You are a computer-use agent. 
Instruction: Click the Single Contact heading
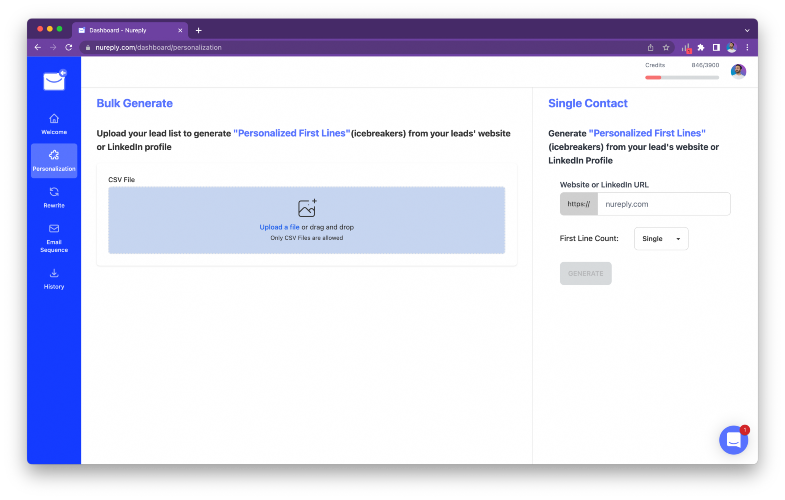(x=588, y=103)
